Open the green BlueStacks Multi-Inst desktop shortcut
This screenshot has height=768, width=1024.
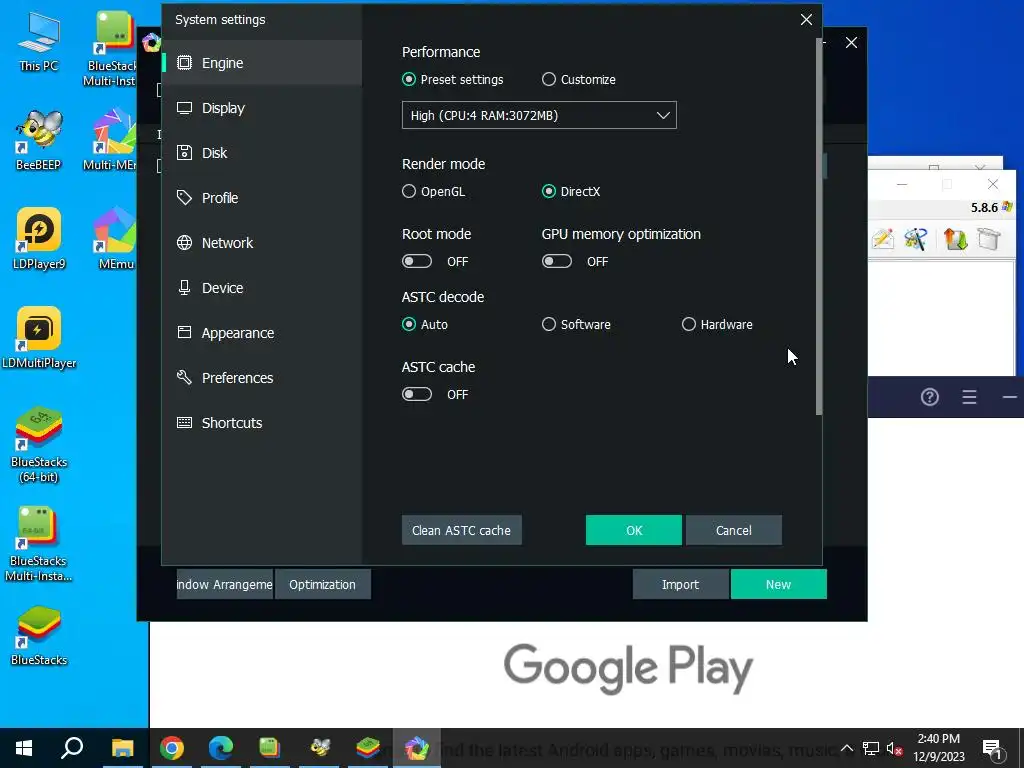[x=112, y=49]
